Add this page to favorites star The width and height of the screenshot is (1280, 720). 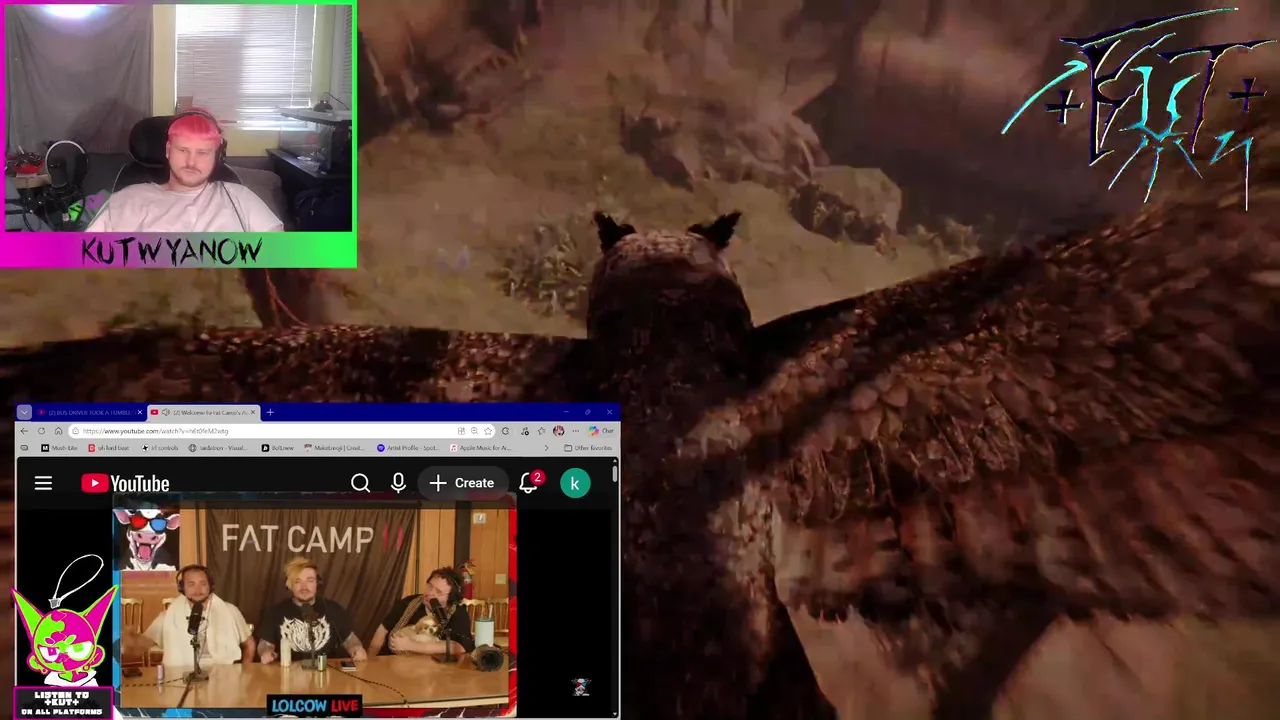pos(488,431)
